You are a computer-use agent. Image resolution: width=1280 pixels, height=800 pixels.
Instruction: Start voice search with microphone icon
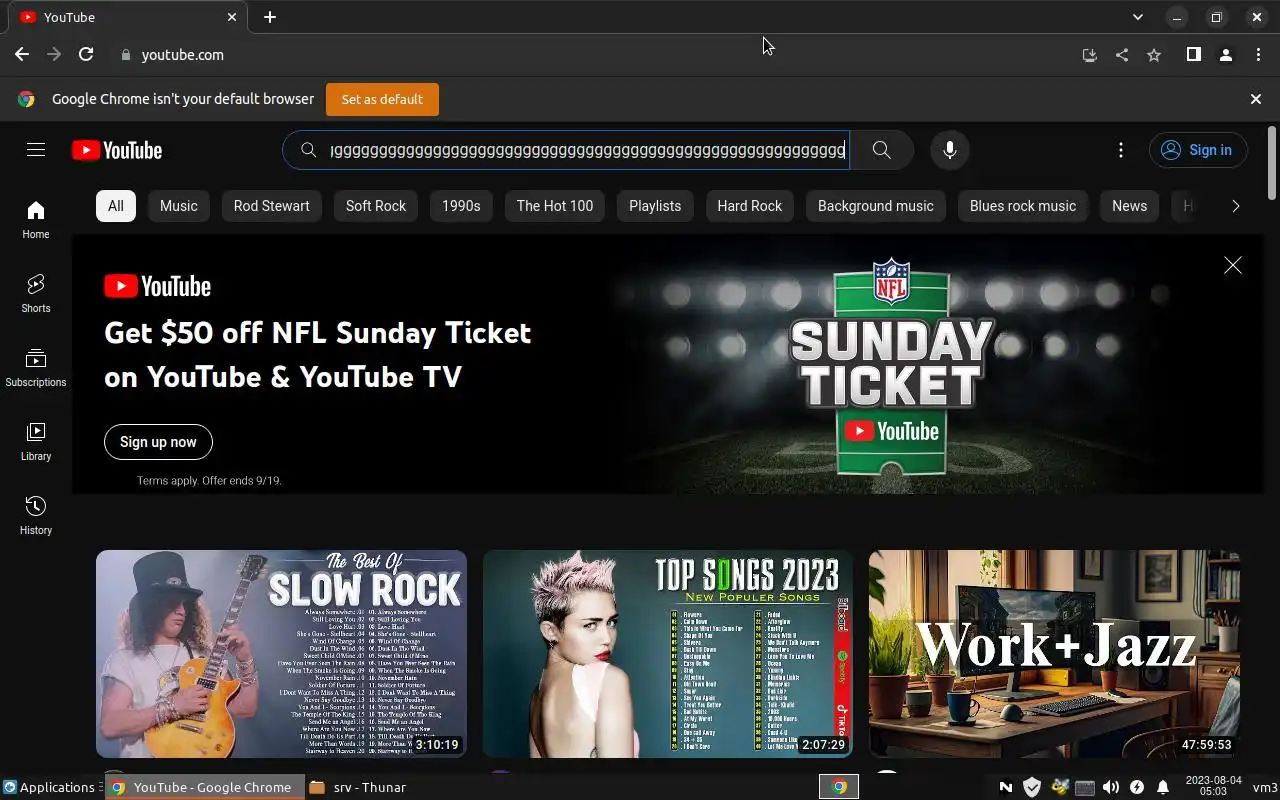(x=950, y=150)
